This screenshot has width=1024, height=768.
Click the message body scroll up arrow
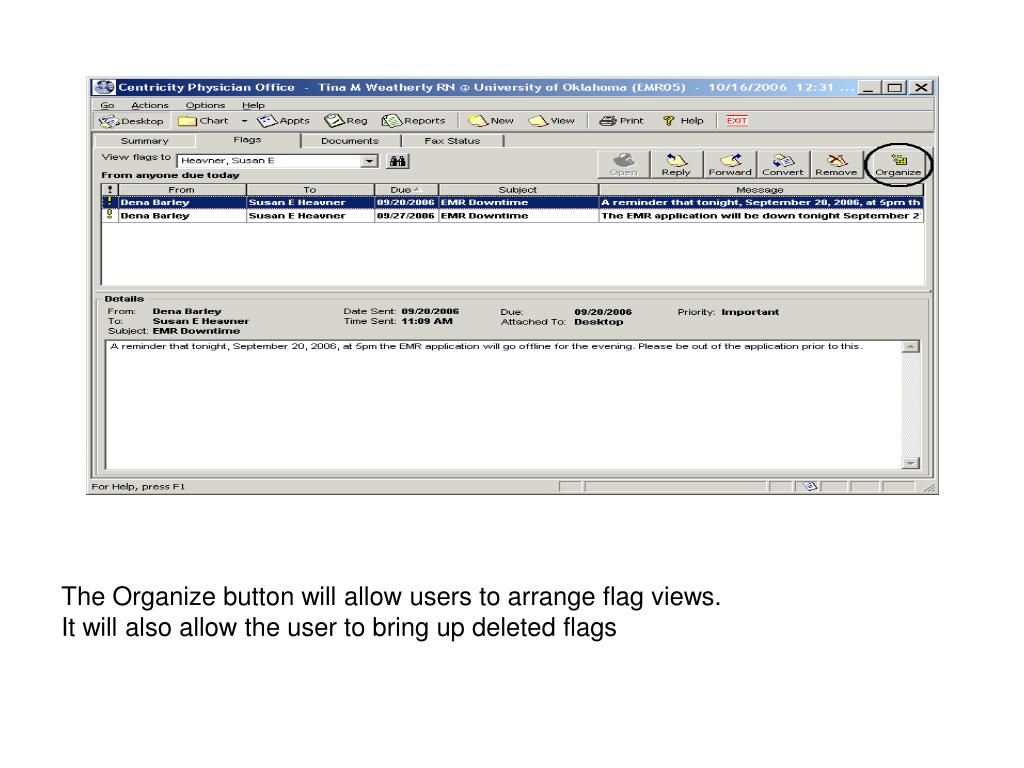(x=910, y=347)
